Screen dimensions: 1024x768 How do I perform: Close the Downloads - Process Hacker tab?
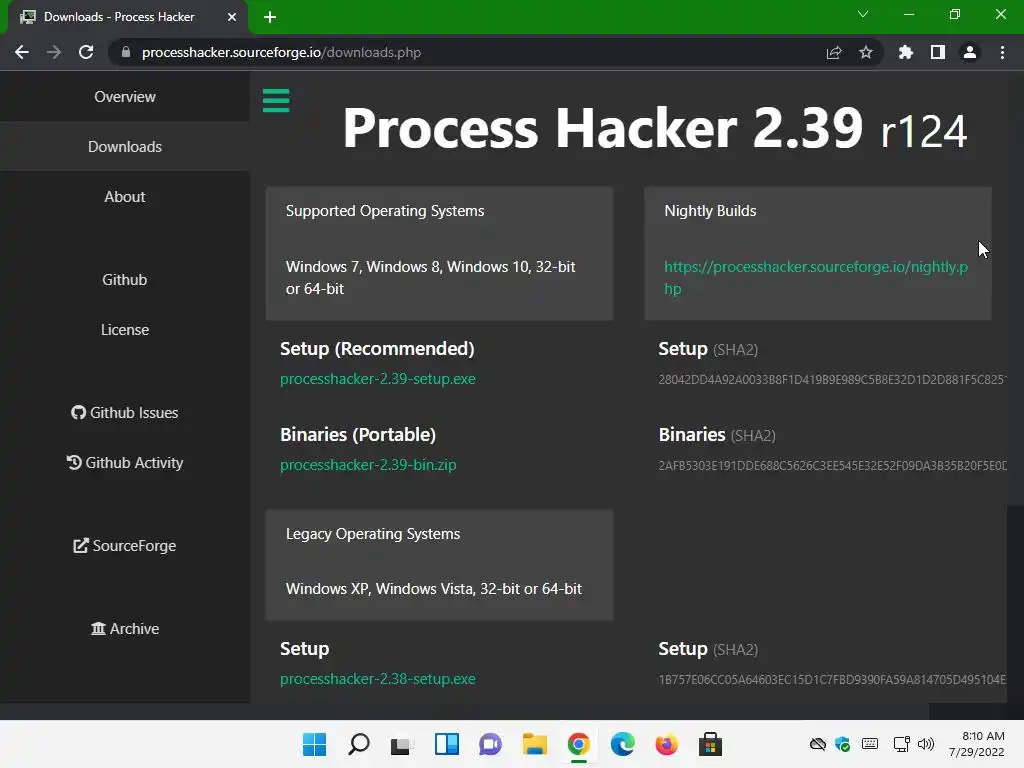pyautogui.click(x=232, y=17)
